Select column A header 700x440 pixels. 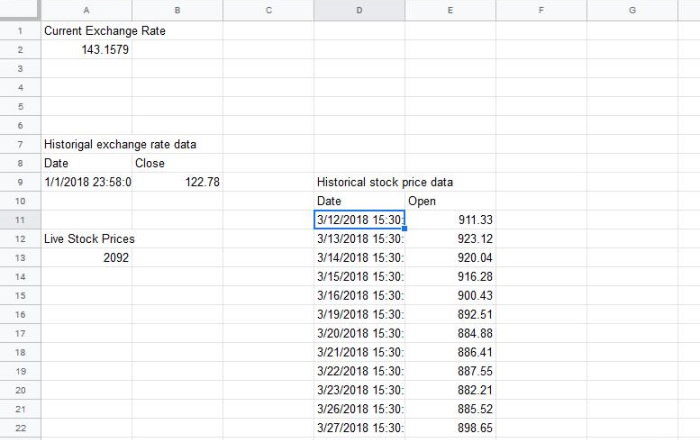coord(86,10)
